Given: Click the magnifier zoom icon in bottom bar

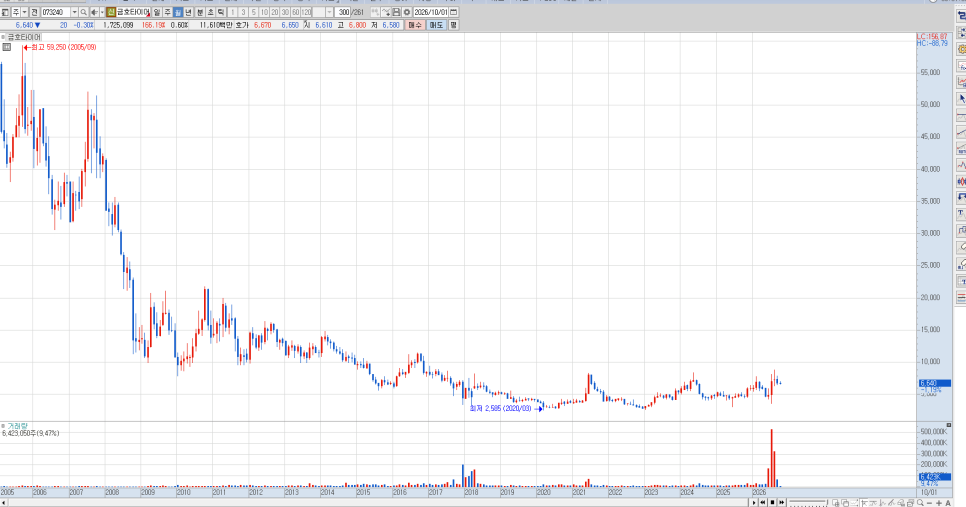Looking at the screenshot, I should tap(920, 503).
